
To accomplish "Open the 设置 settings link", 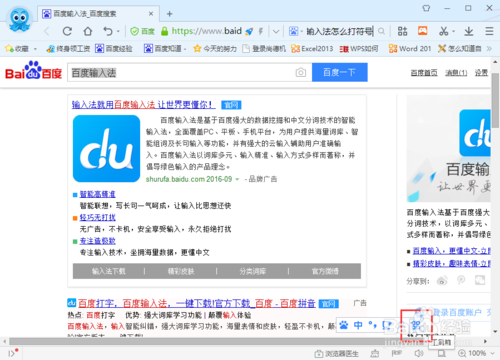I will (x=481, y=73).
